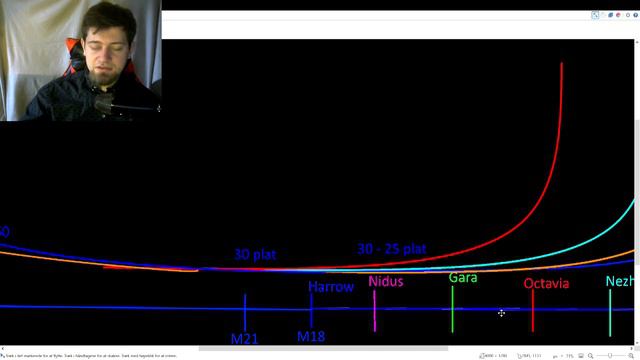Click the vertical scrollbar thumb
This screenshot has height=360, width=640.
[637, 192]
